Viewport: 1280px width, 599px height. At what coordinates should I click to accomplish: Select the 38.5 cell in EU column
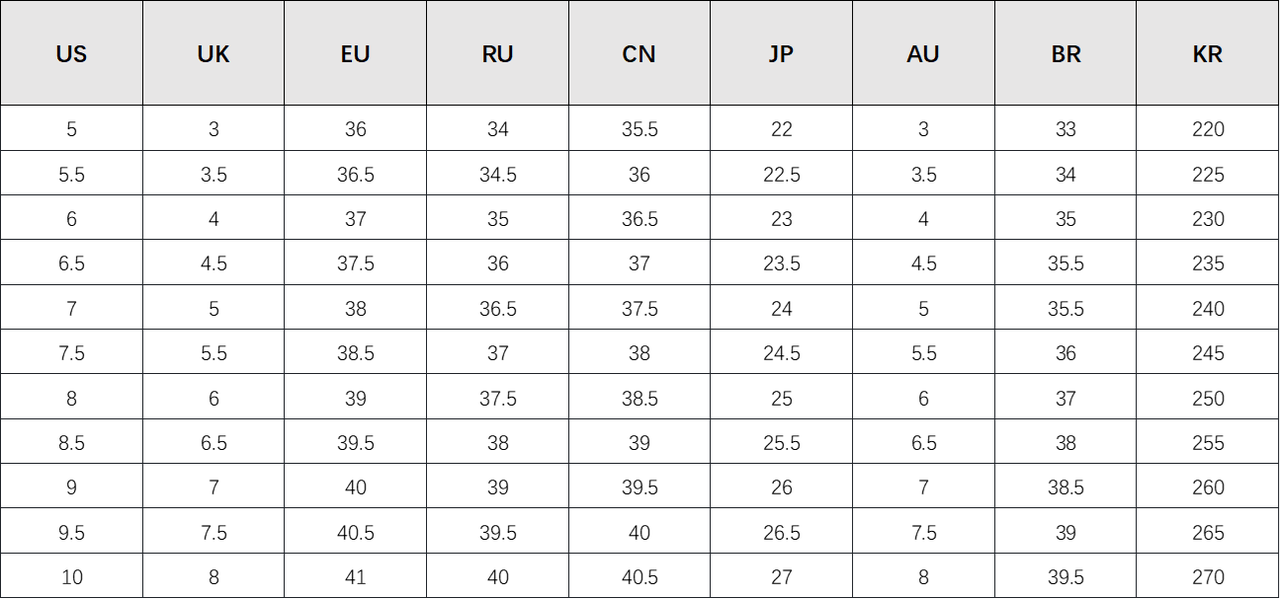tap(355, 353)
